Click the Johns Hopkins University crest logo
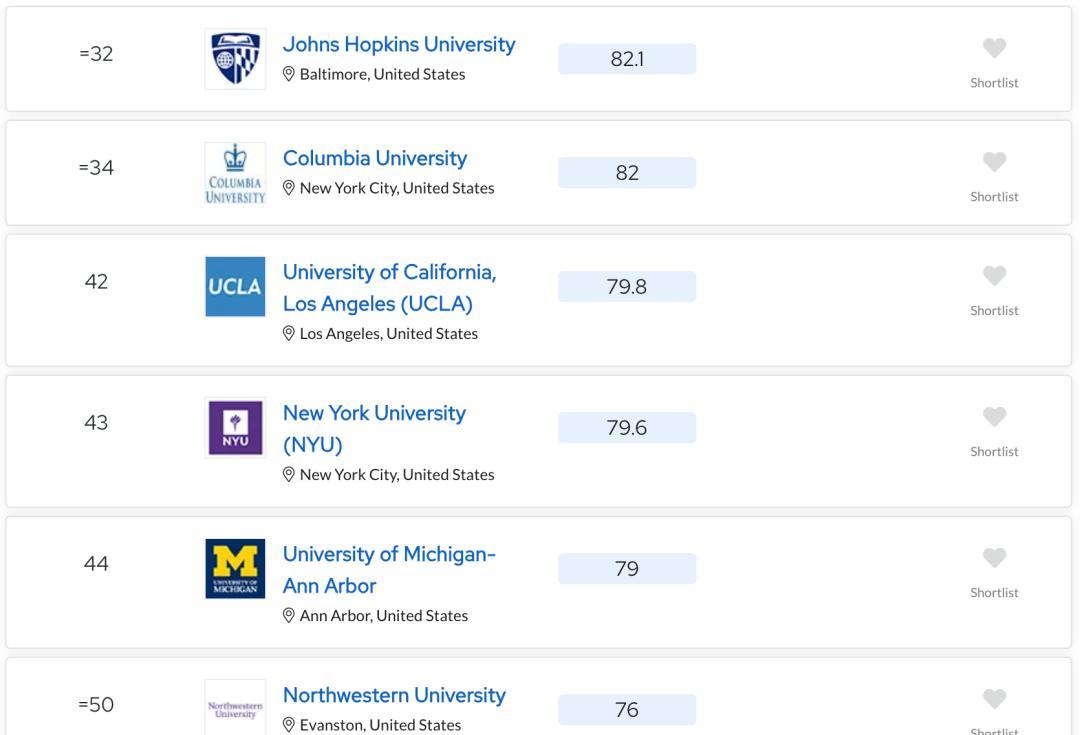The height and width of the screenshot is (735, 1080). (235, 59)
